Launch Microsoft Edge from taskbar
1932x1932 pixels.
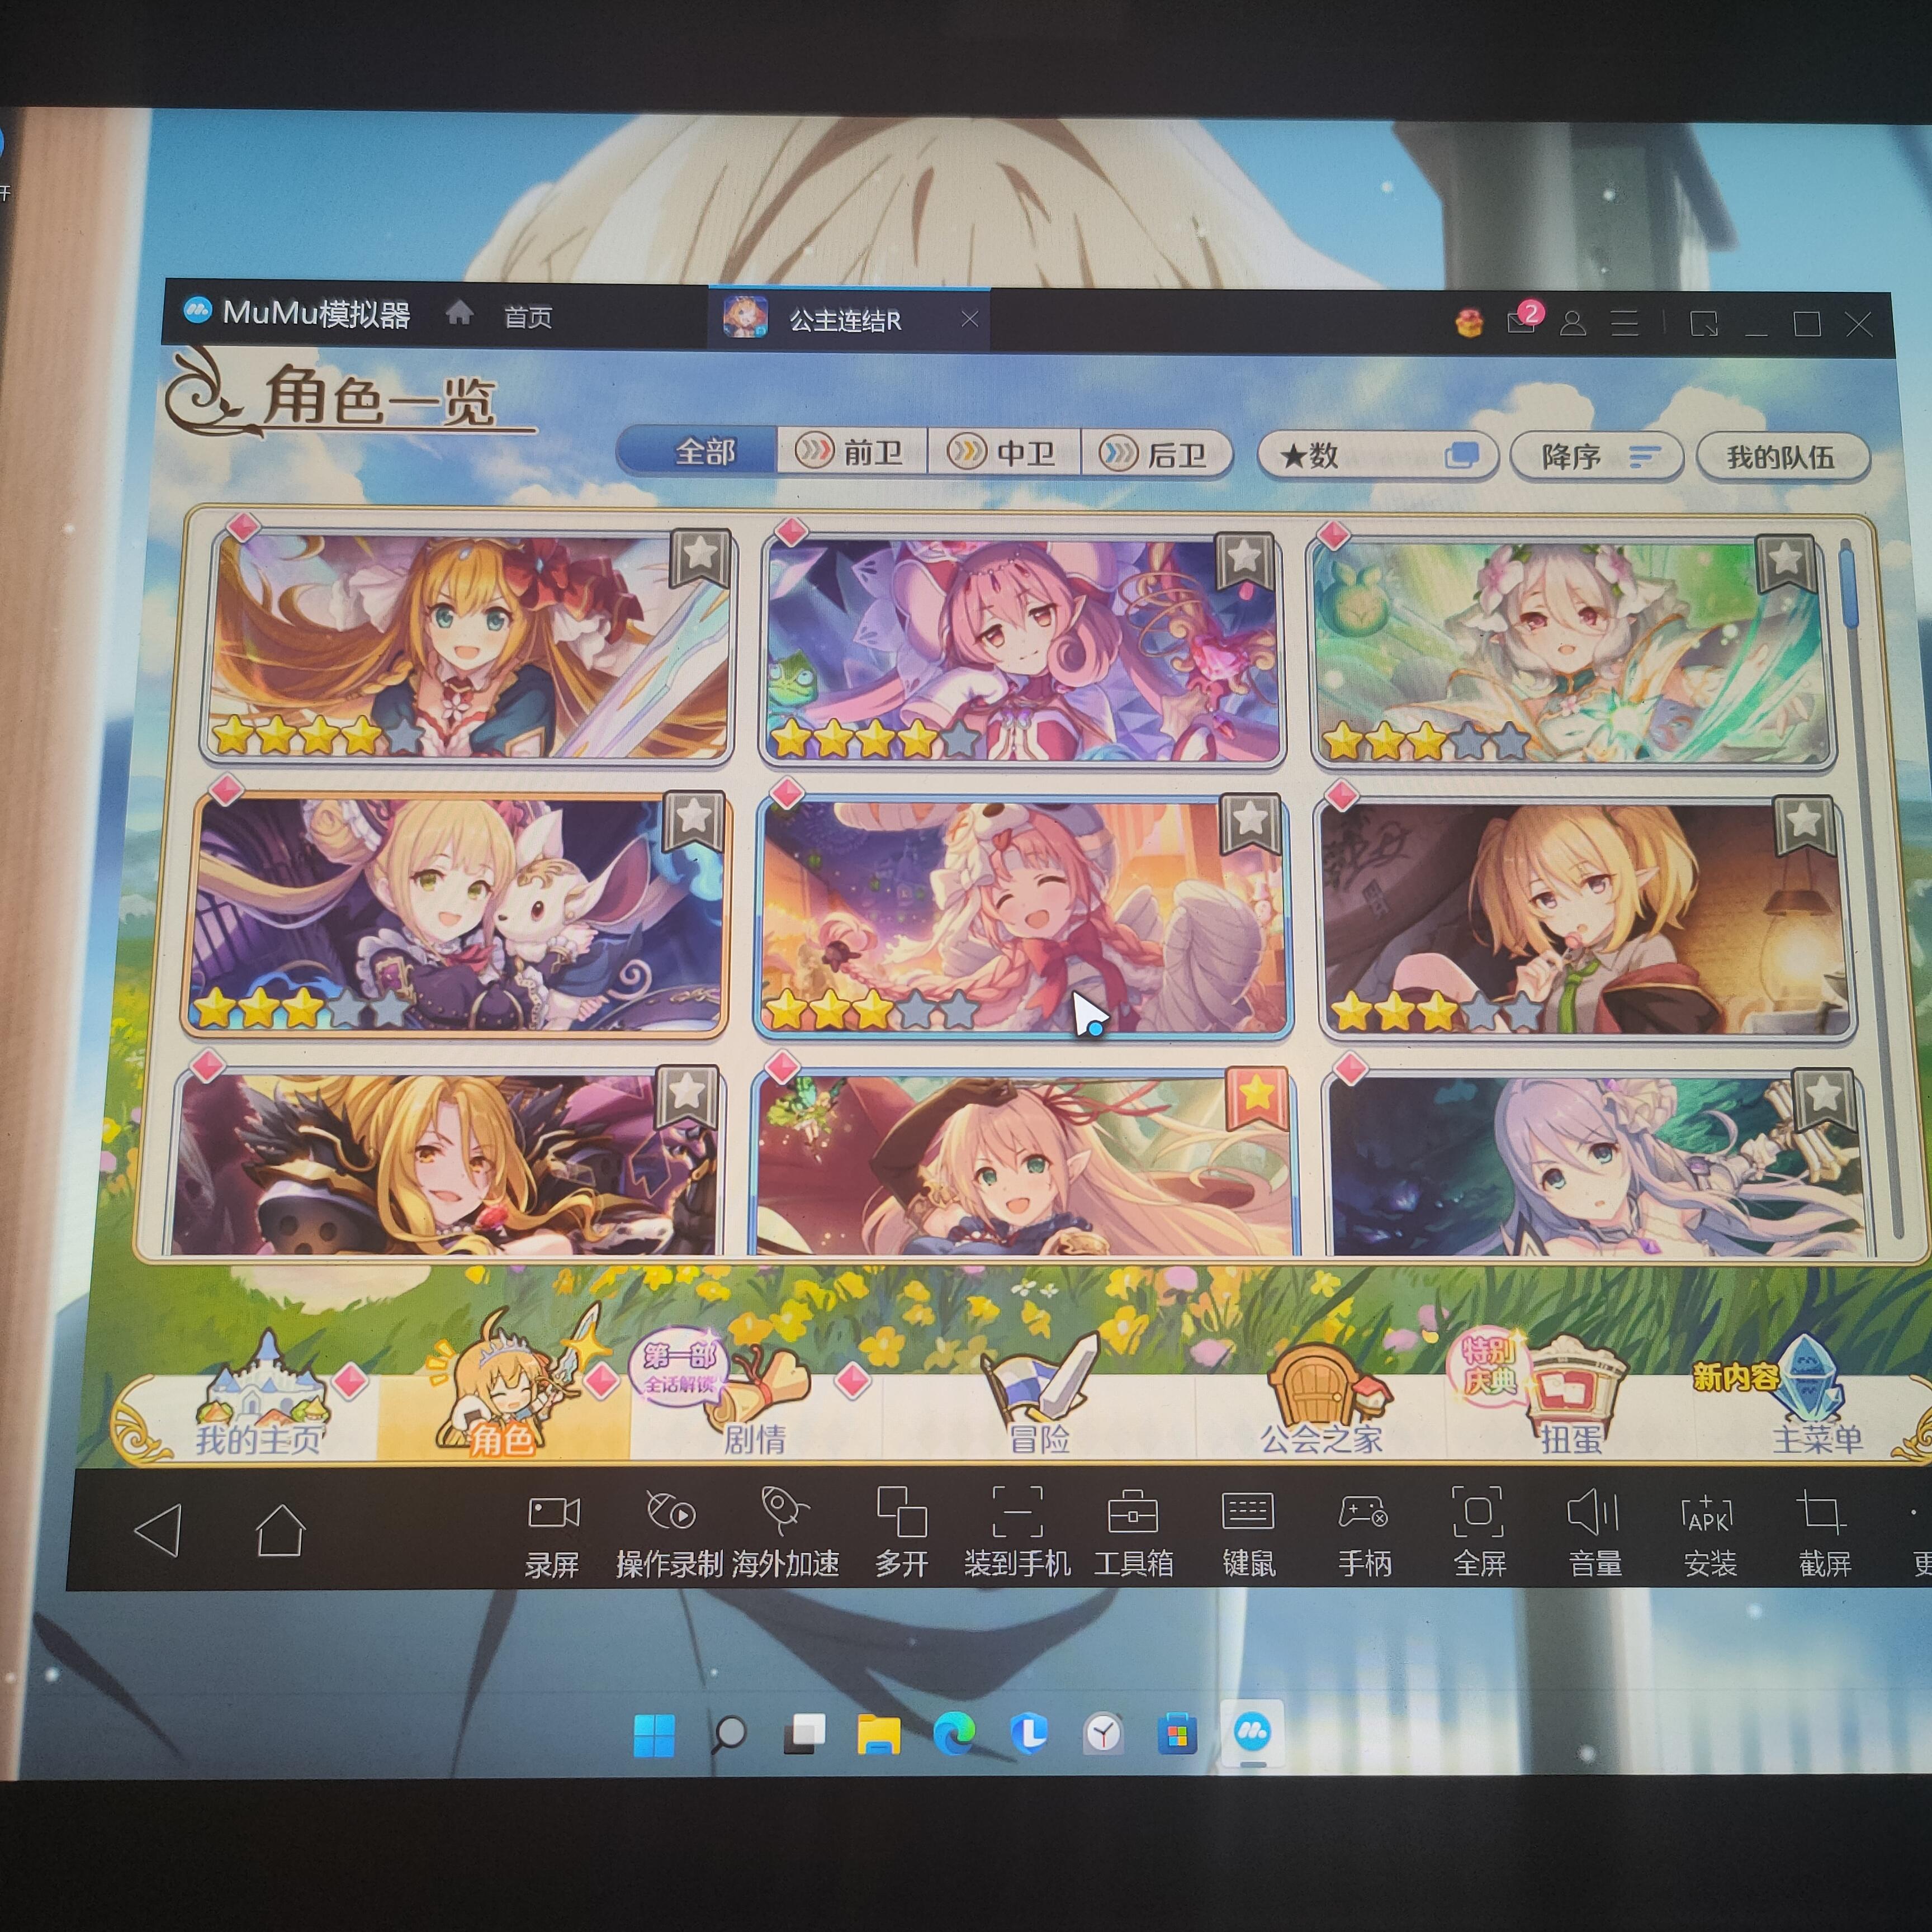coord(953,1735)
